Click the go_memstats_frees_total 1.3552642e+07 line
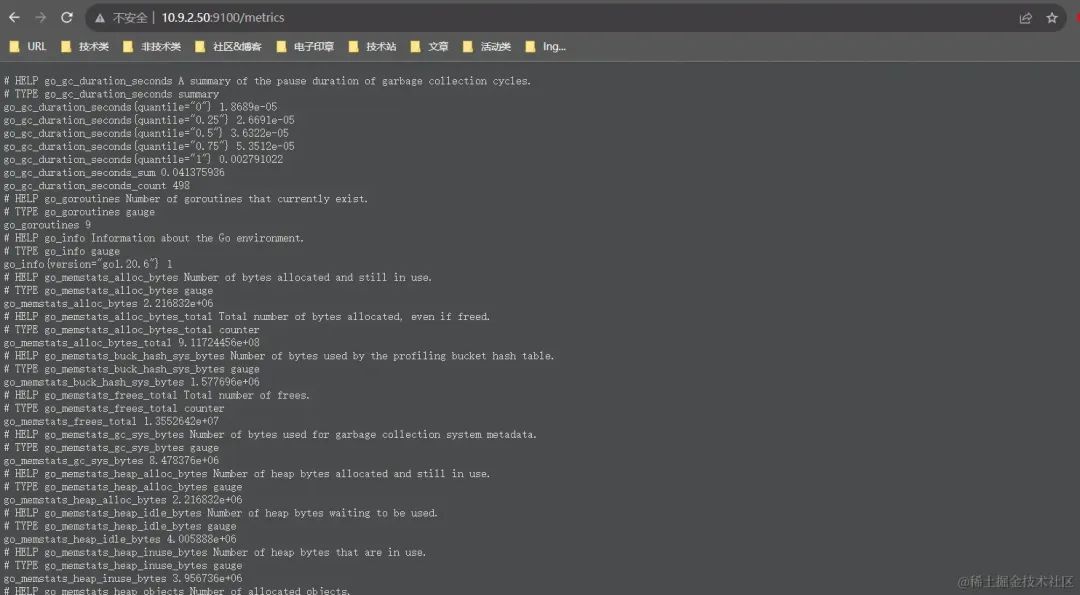 (111, 421)
